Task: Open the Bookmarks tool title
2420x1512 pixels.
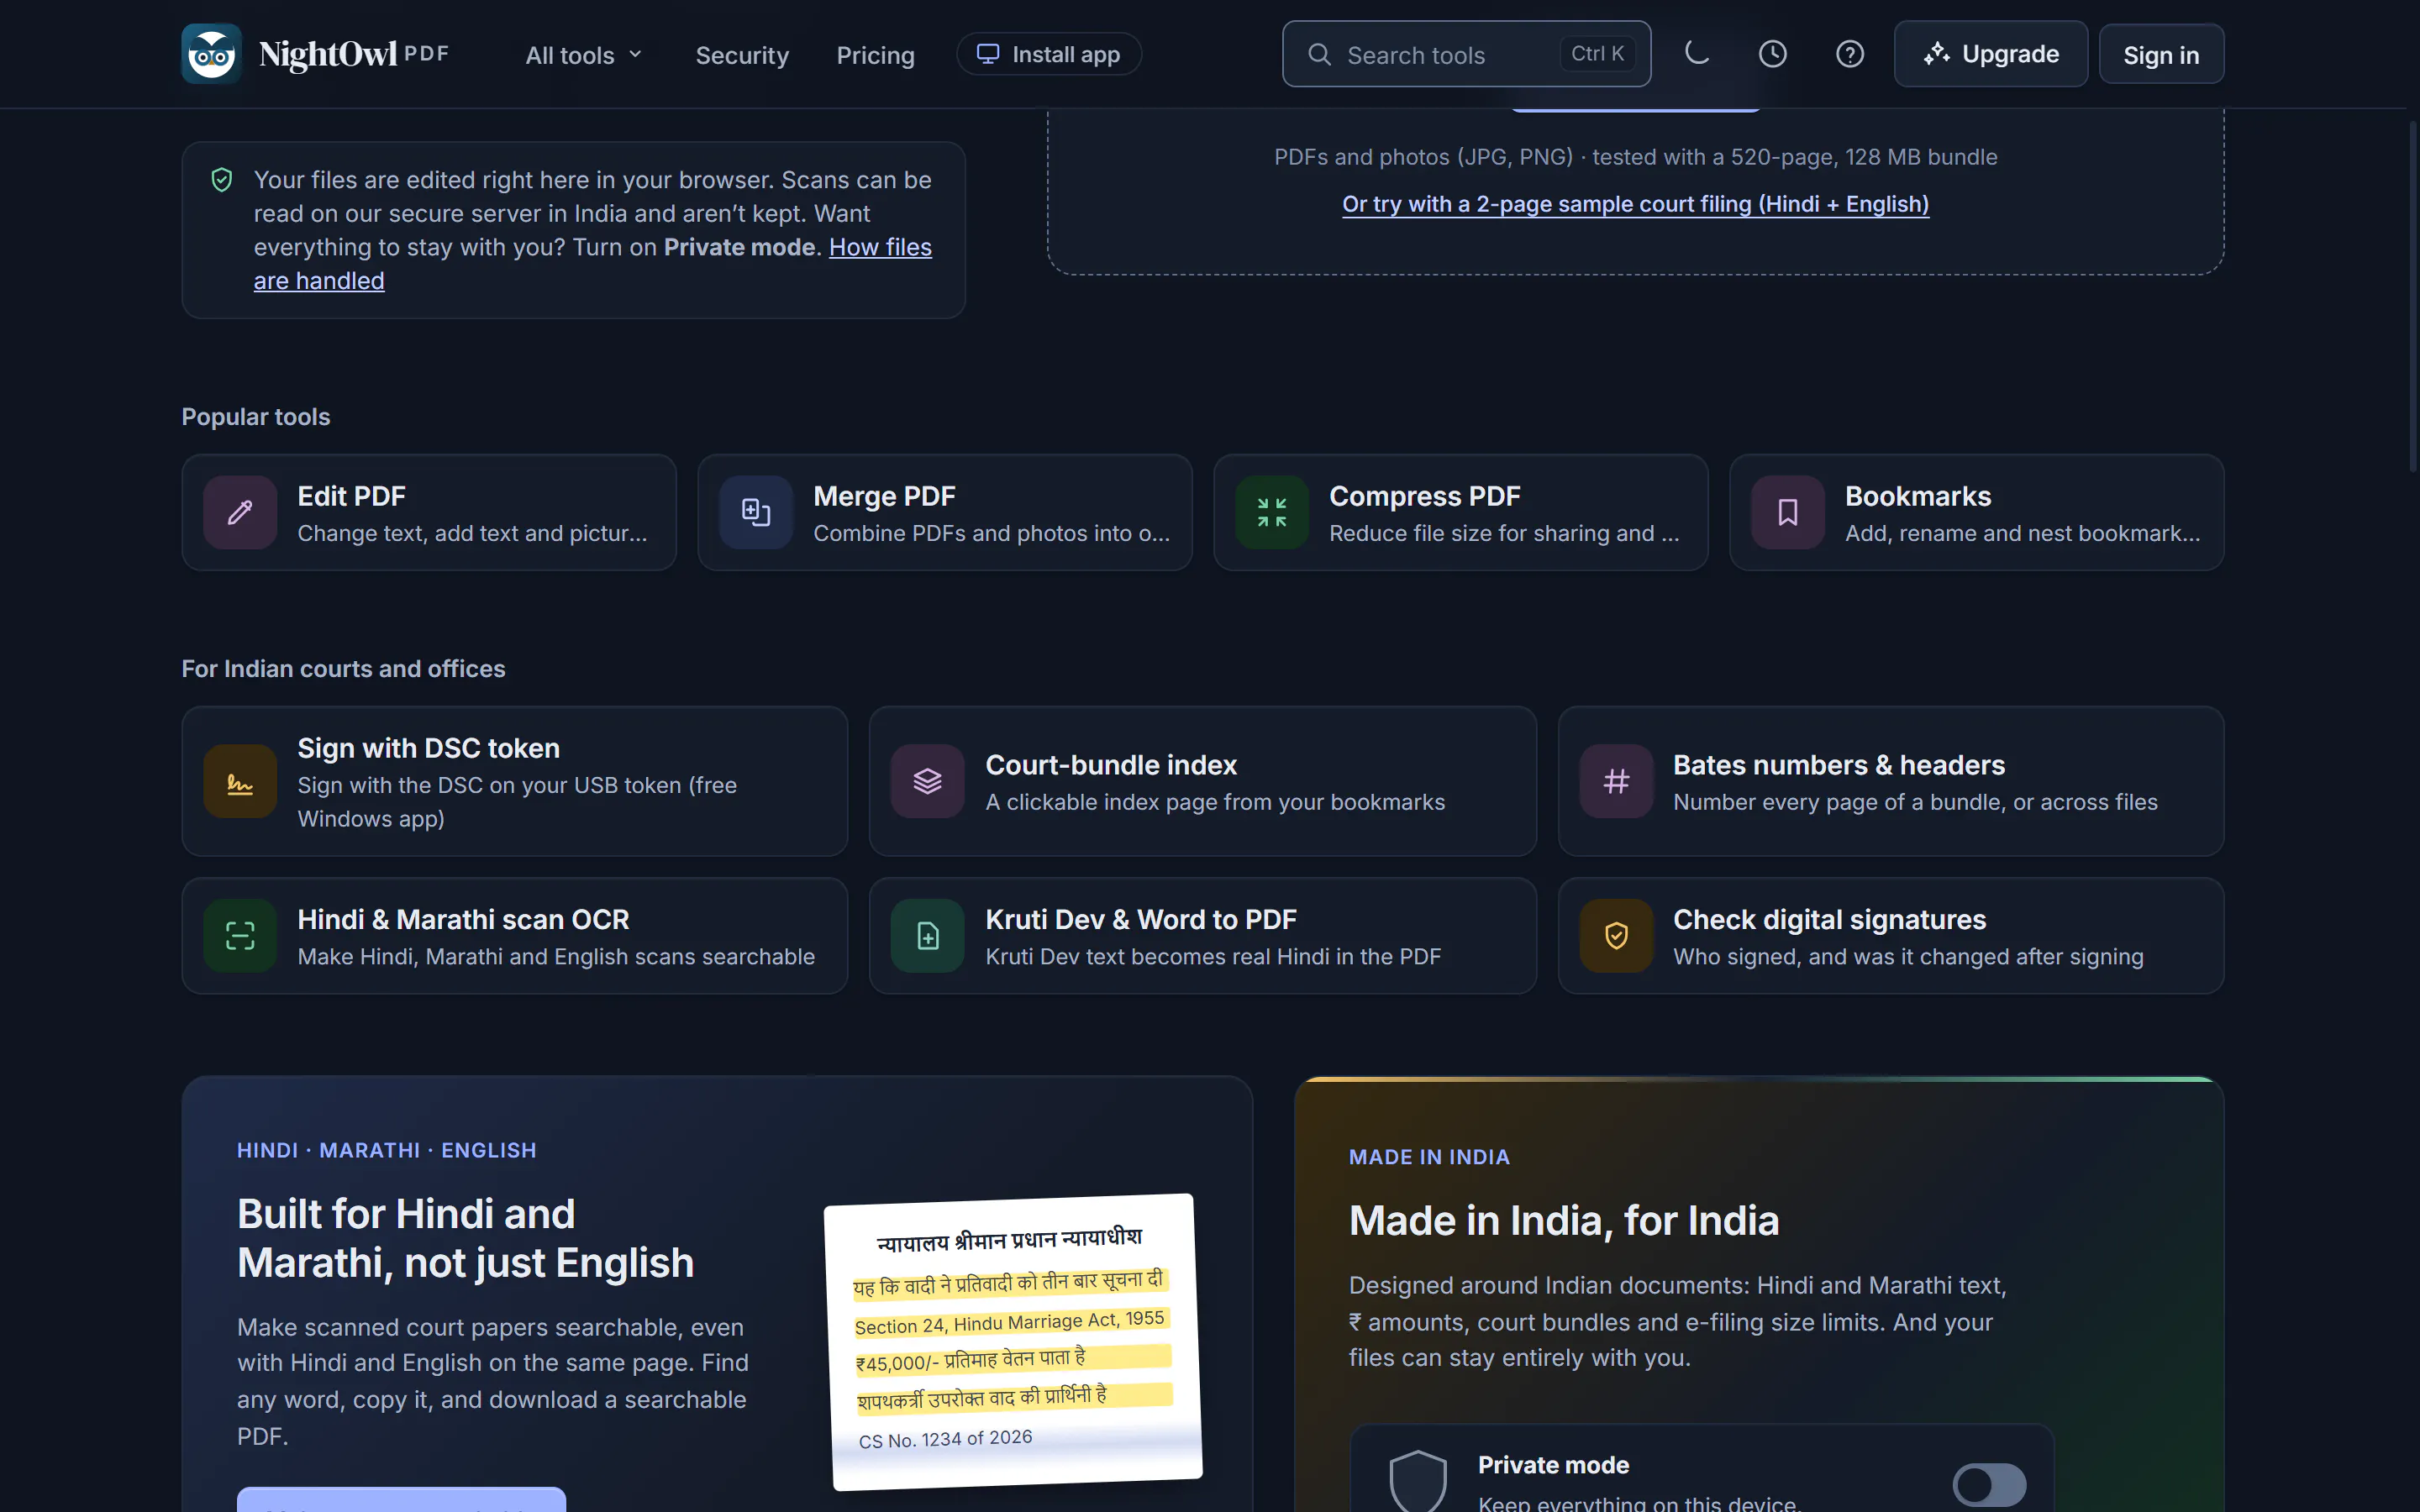Action: click(x=1917, y=496)
